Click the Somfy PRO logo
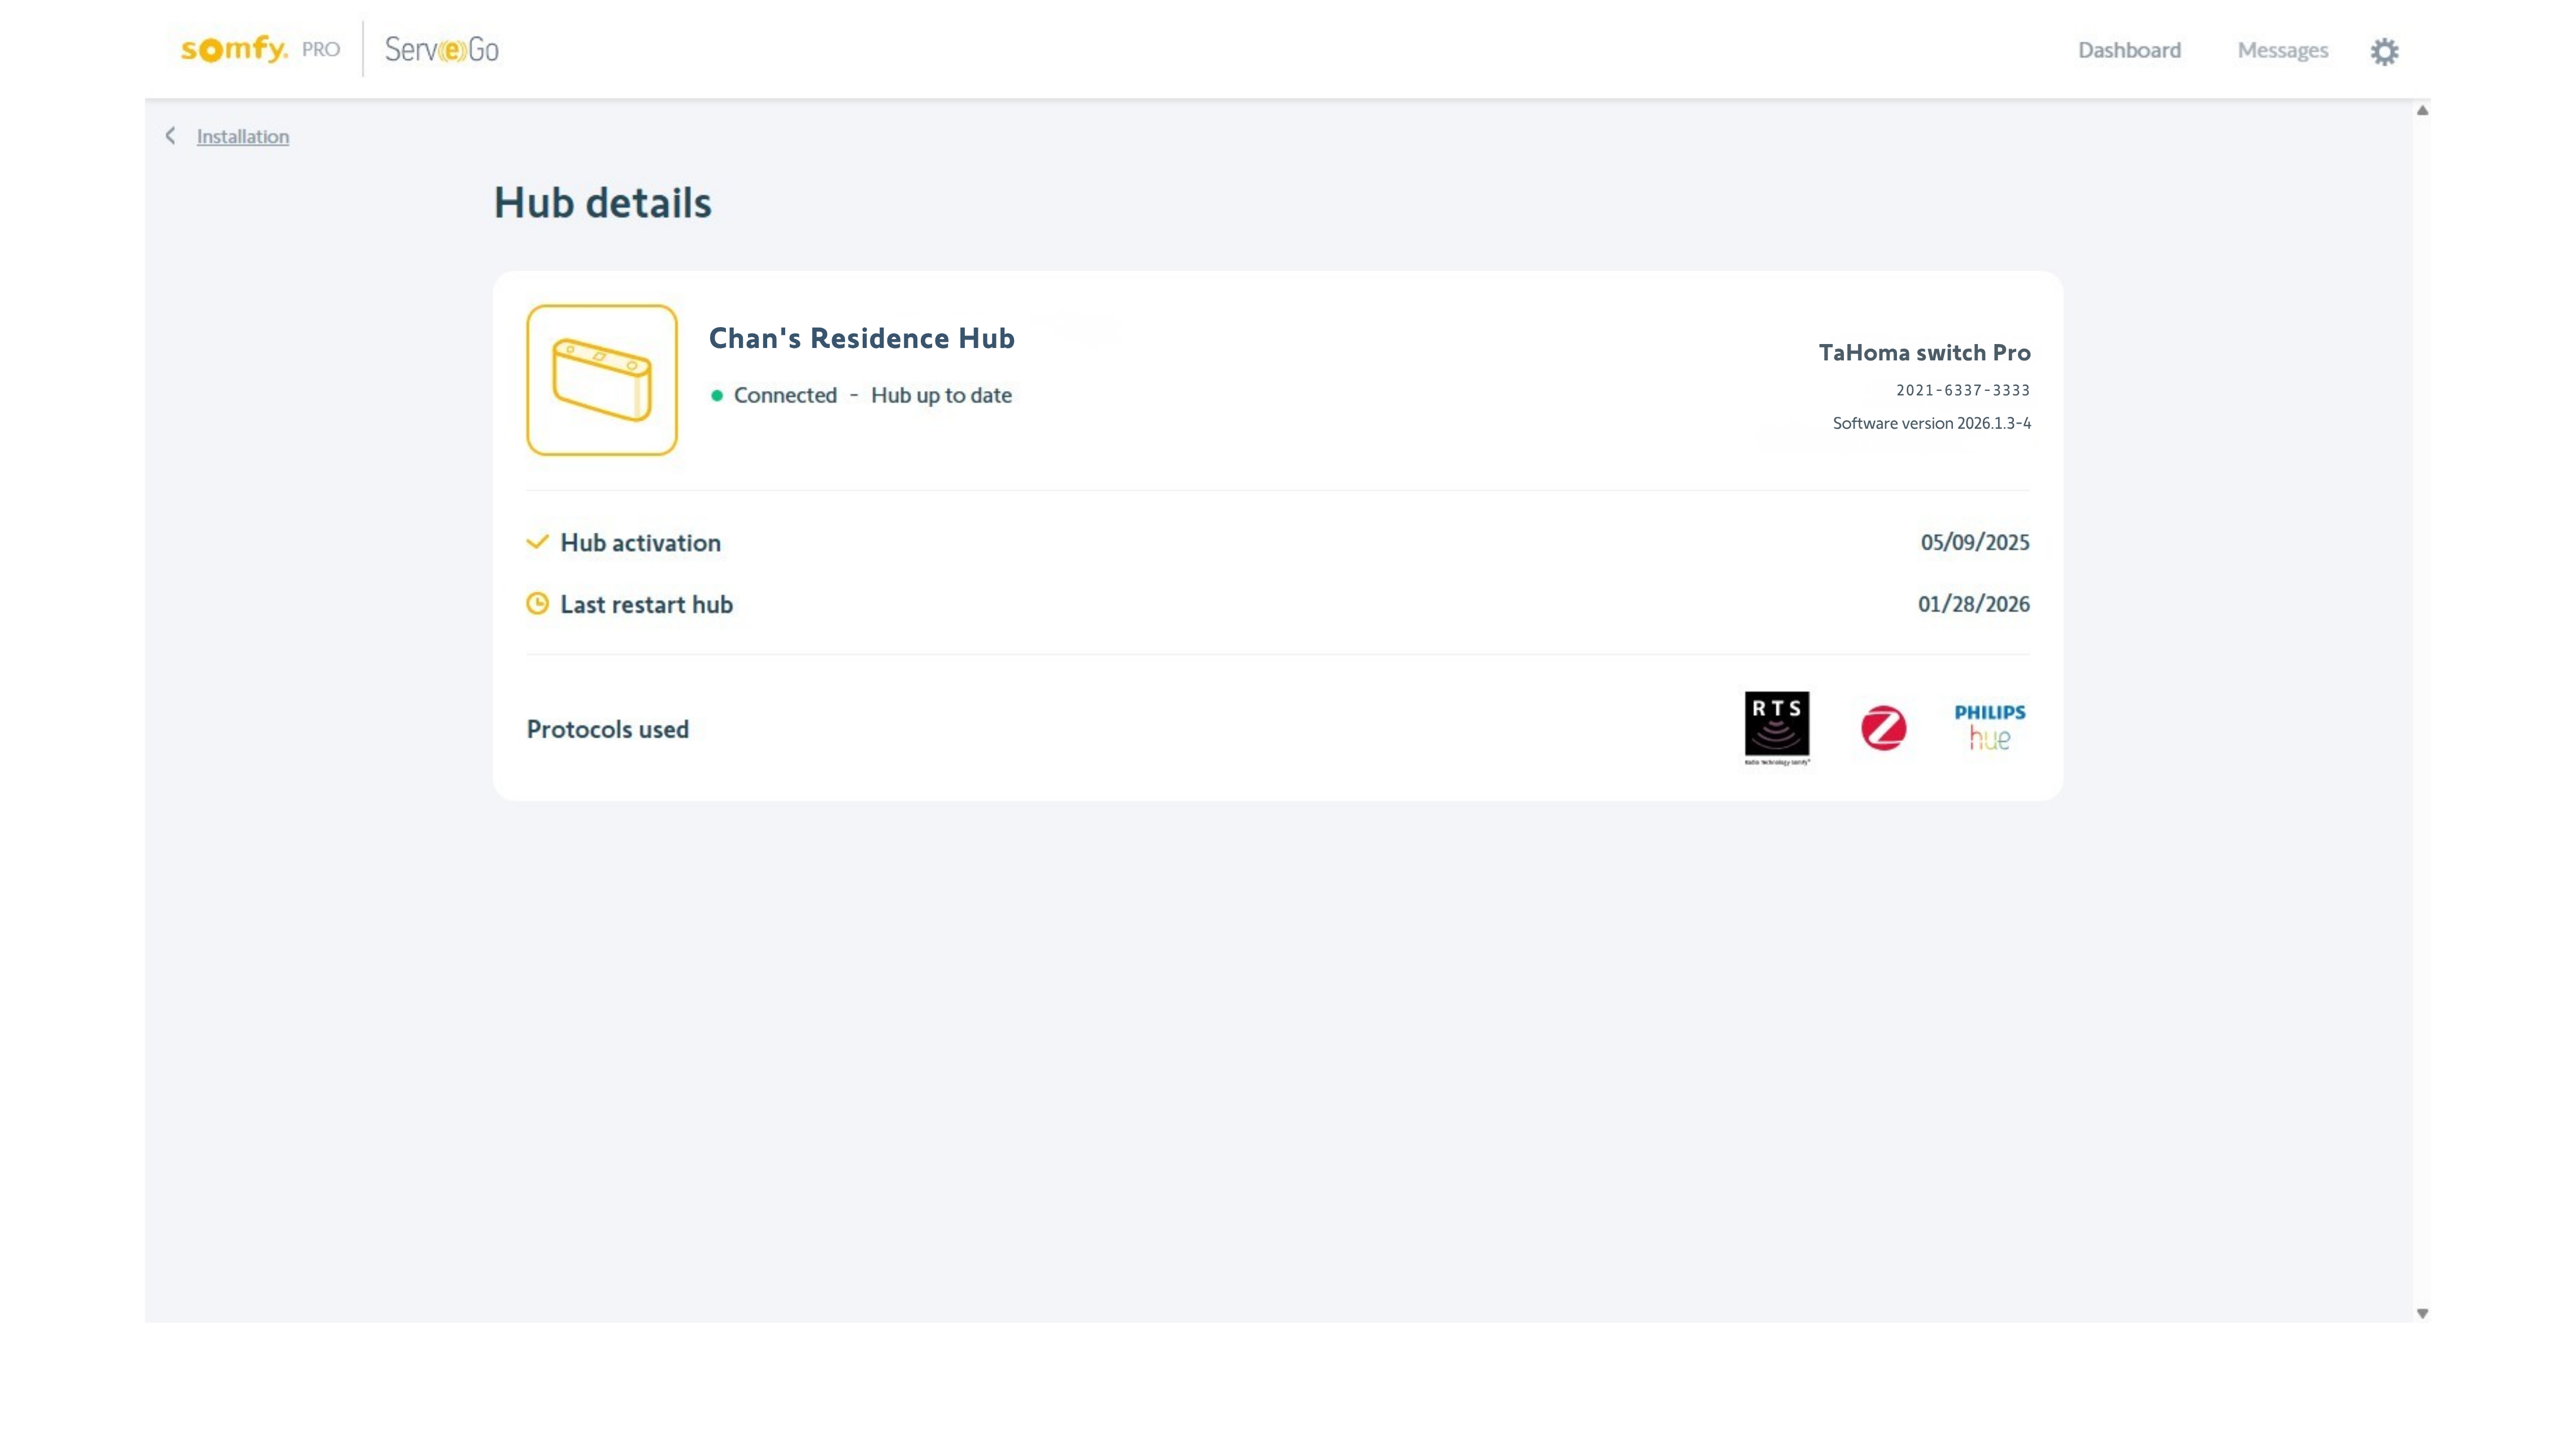 (259, 49)
